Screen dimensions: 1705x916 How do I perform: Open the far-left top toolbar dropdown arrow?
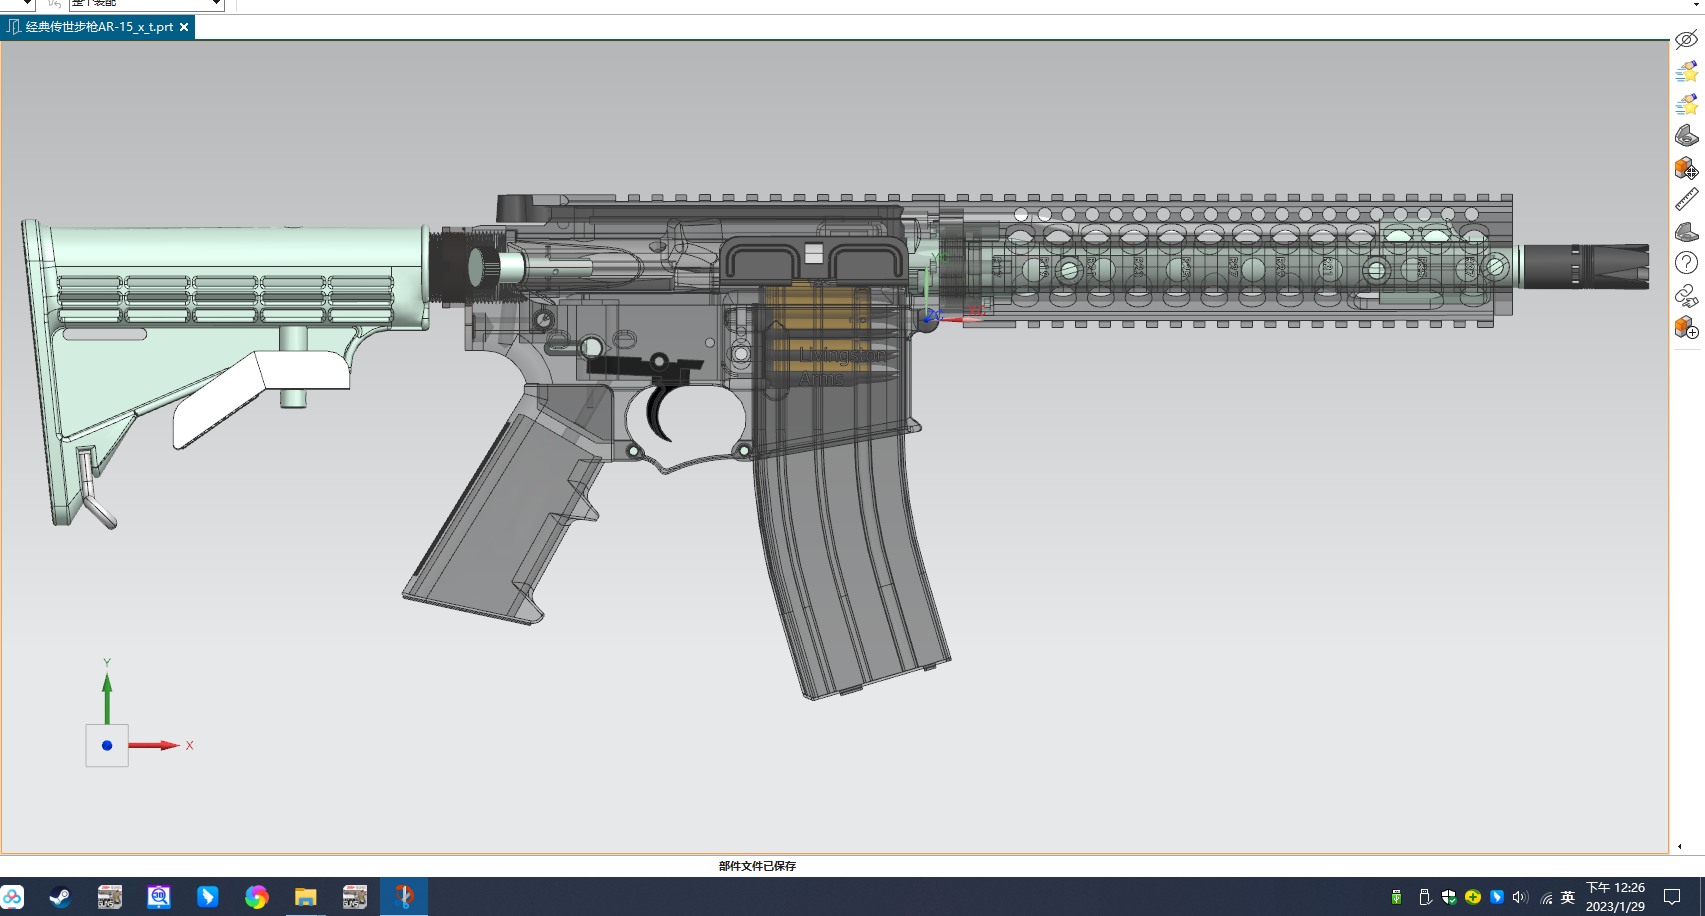pos(27,4)
